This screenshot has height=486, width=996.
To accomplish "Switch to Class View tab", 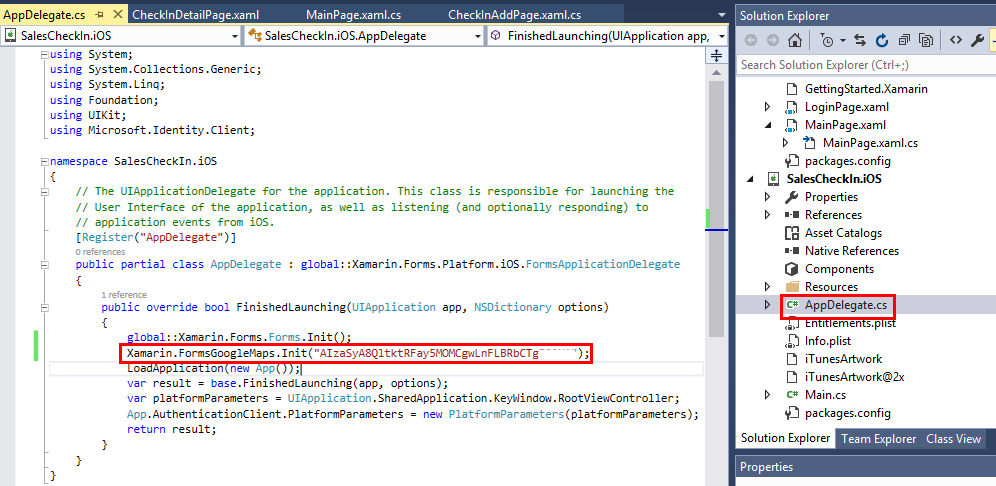I will coord(953,439).
